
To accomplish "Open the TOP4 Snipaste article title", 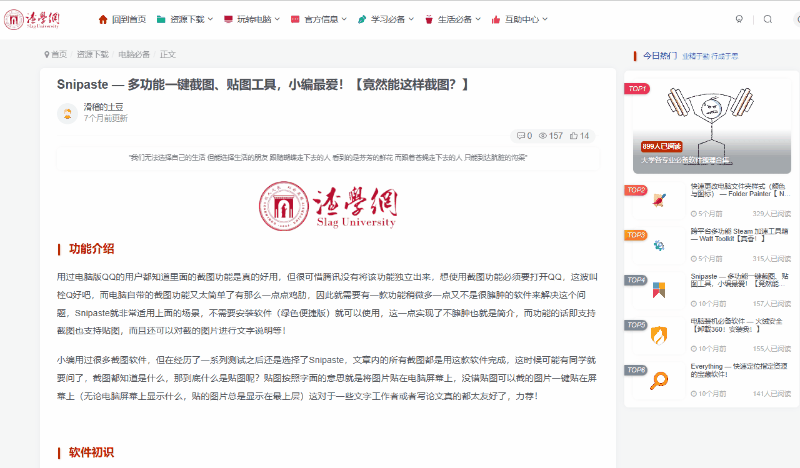I will point(739,280).
